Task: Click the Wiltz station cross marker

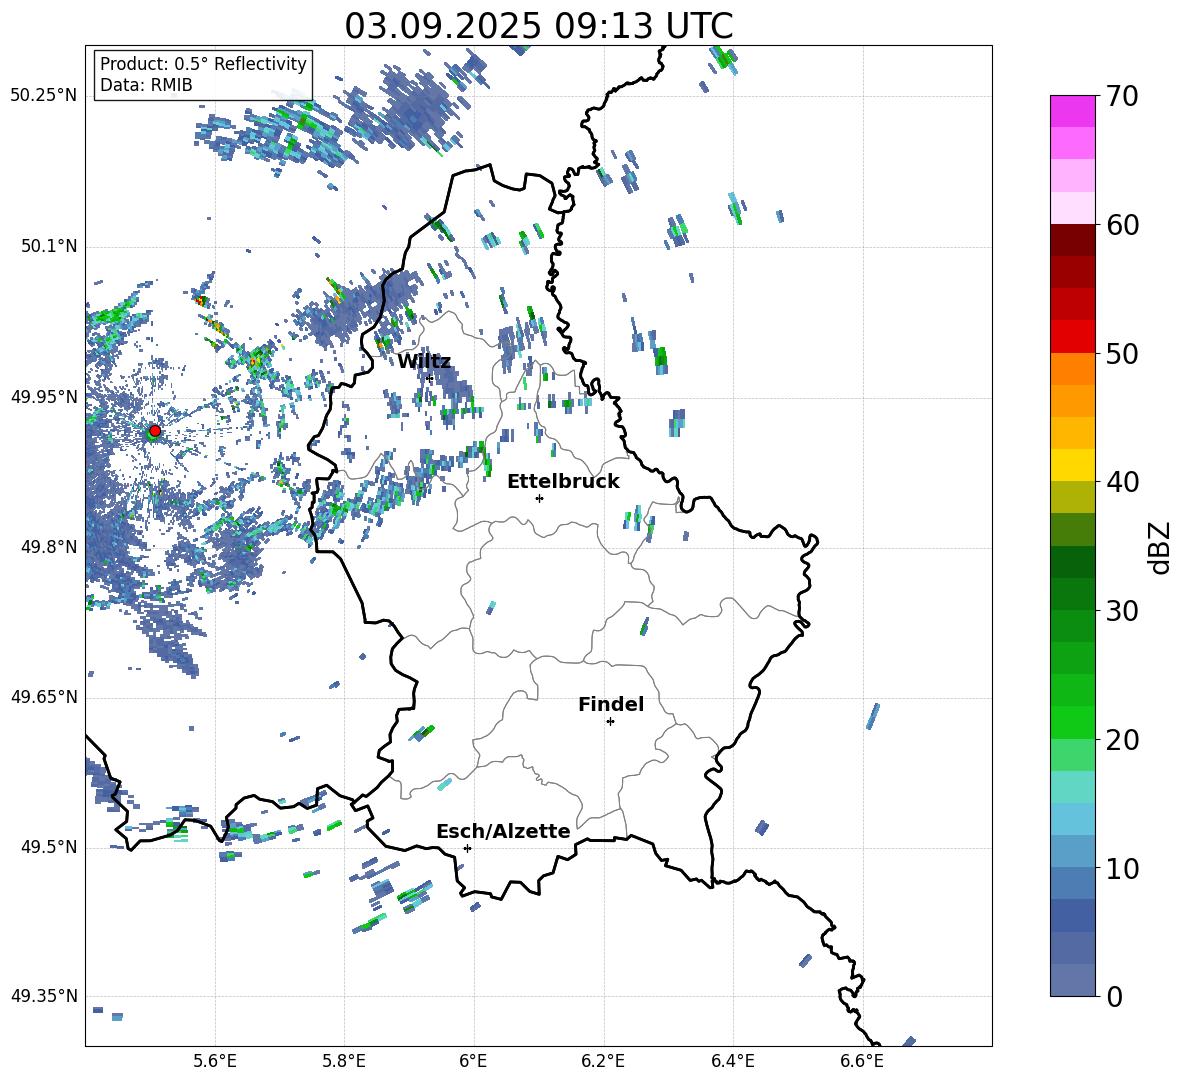Action: 430,378
